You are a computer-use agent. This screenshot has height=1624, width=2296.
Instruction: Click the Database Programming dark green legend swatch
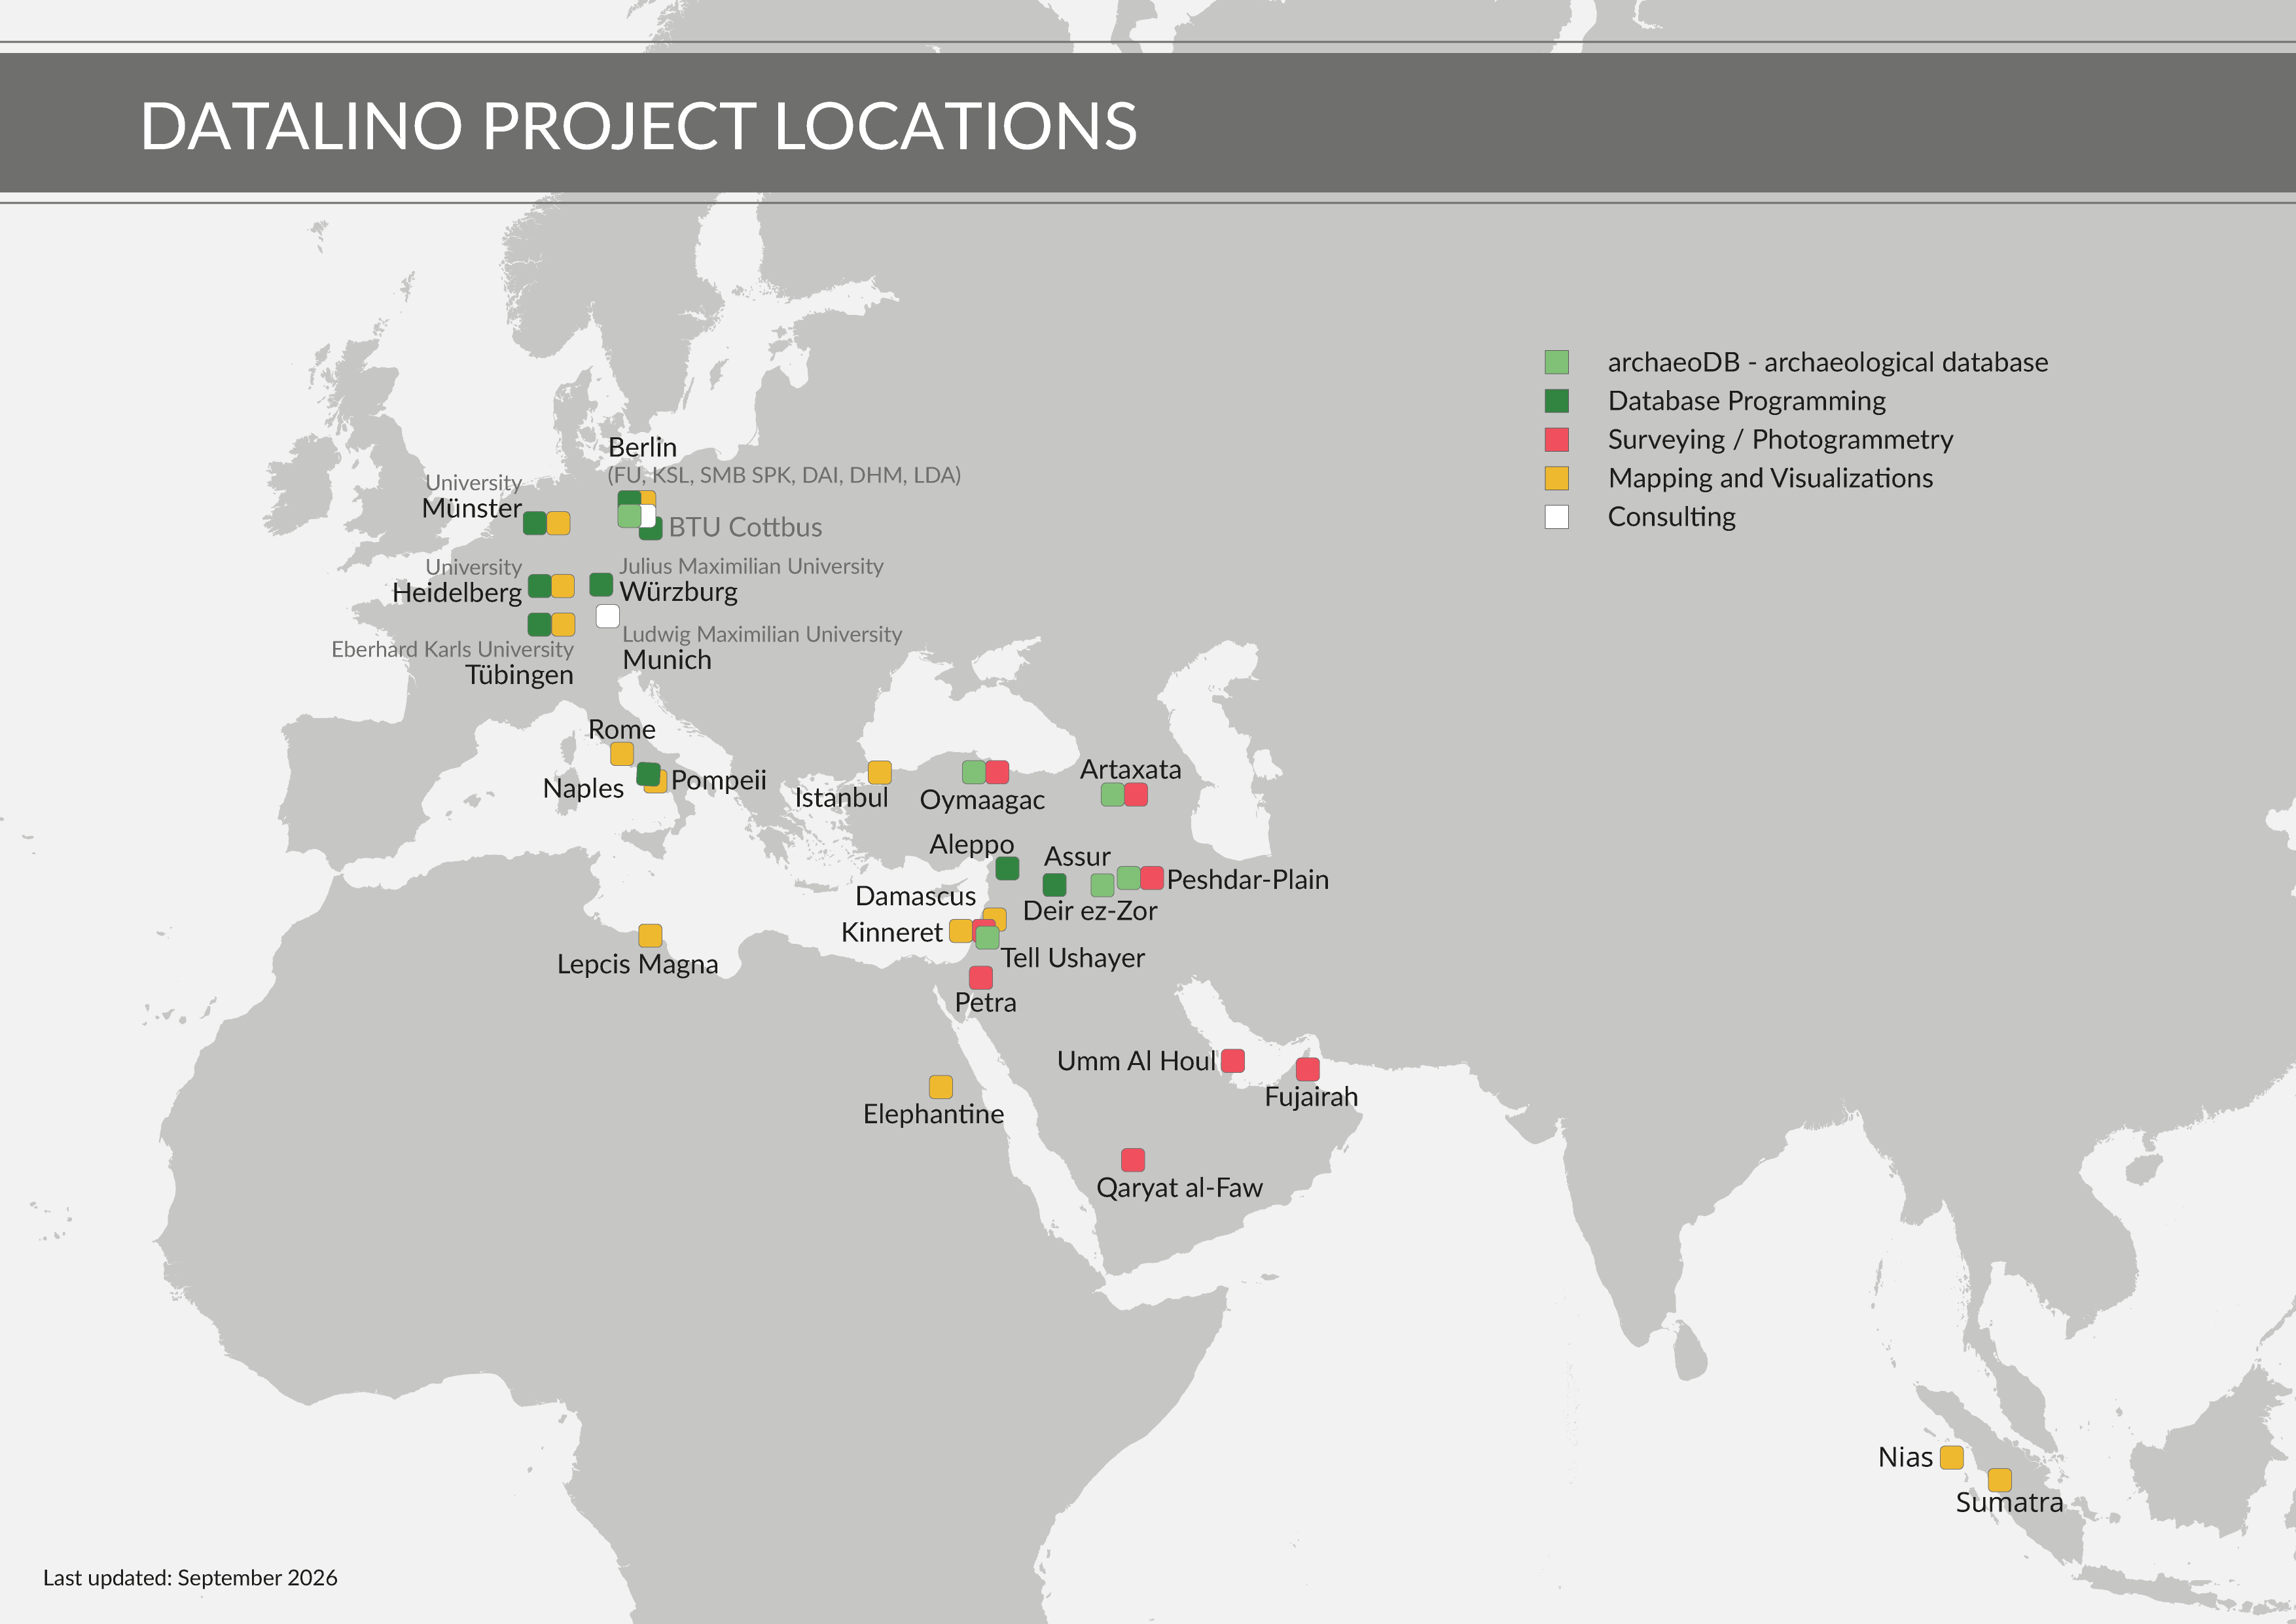(1556, 401)
